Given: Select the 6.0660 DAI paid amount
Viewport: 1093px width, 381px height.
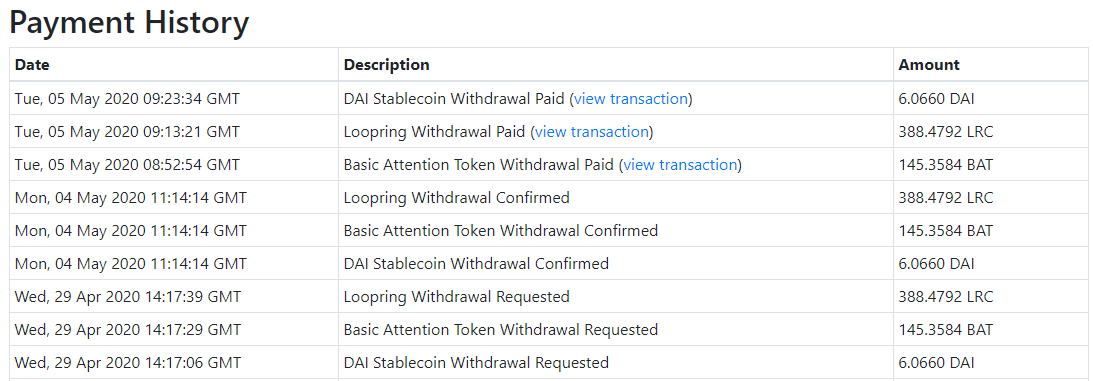Looking at the screenshot, I should click(x=937, y=99).
